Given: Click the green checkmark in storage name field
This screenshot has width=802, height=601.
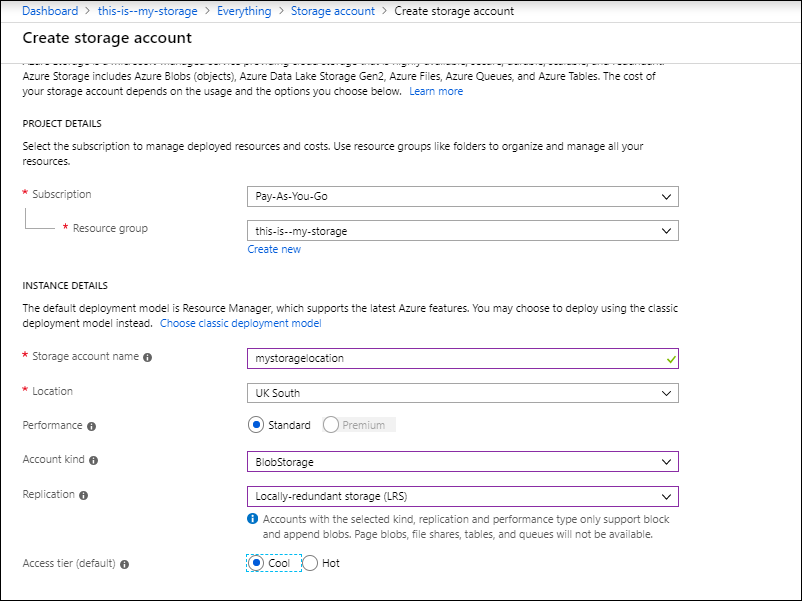Looking at the screenshot, I should (x=670, y=357).
